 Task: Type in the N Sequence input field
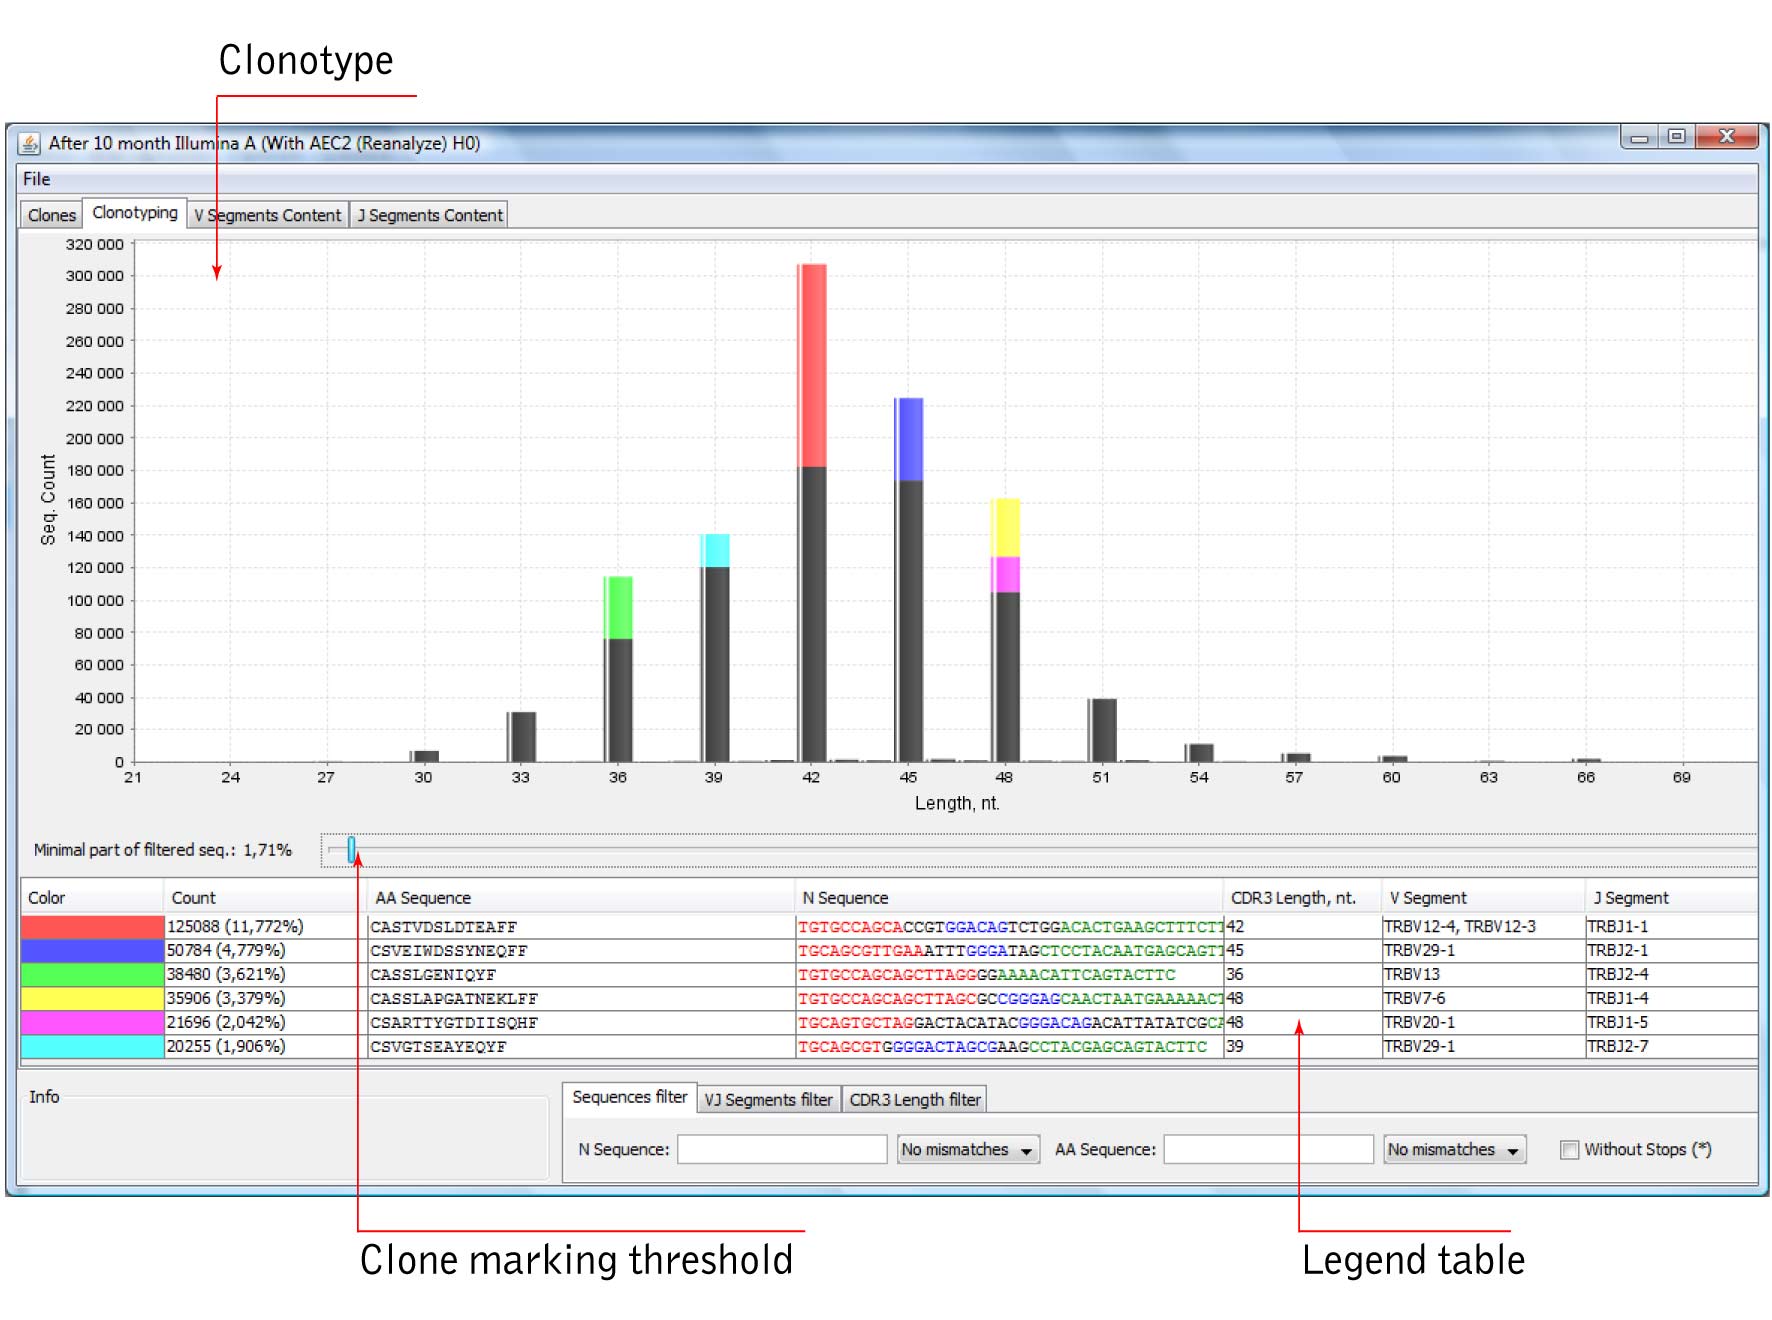782,1150
